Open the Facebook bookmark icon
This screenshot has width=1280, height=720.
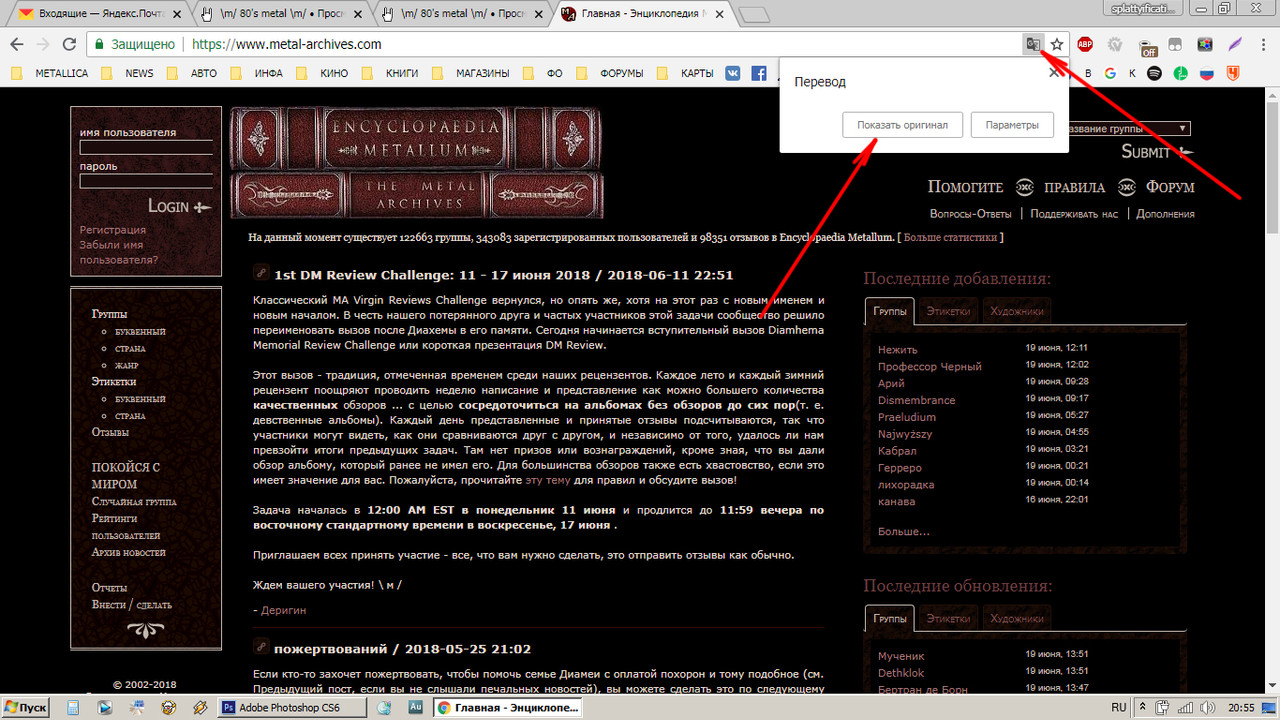759,73
